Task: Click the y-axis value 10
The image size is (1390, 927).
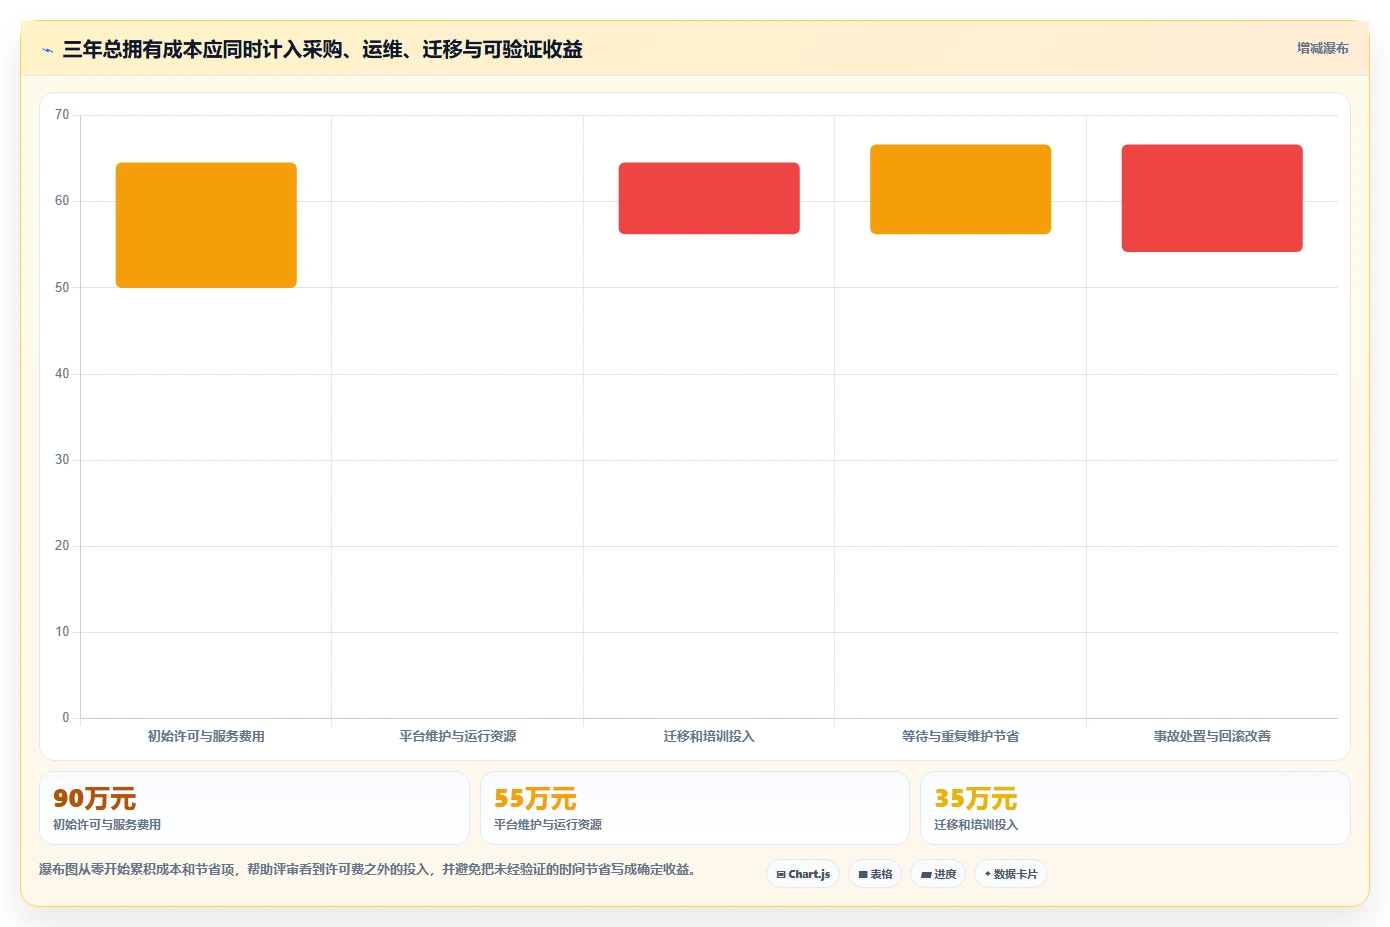Action: coord(62,632)
